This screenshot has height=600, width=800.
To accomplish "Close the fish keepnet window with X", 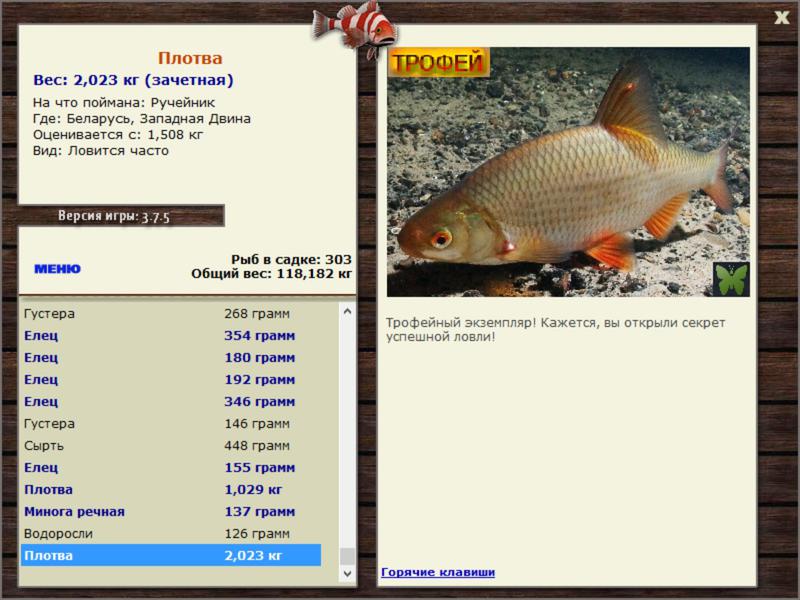I will click(781, 18).
